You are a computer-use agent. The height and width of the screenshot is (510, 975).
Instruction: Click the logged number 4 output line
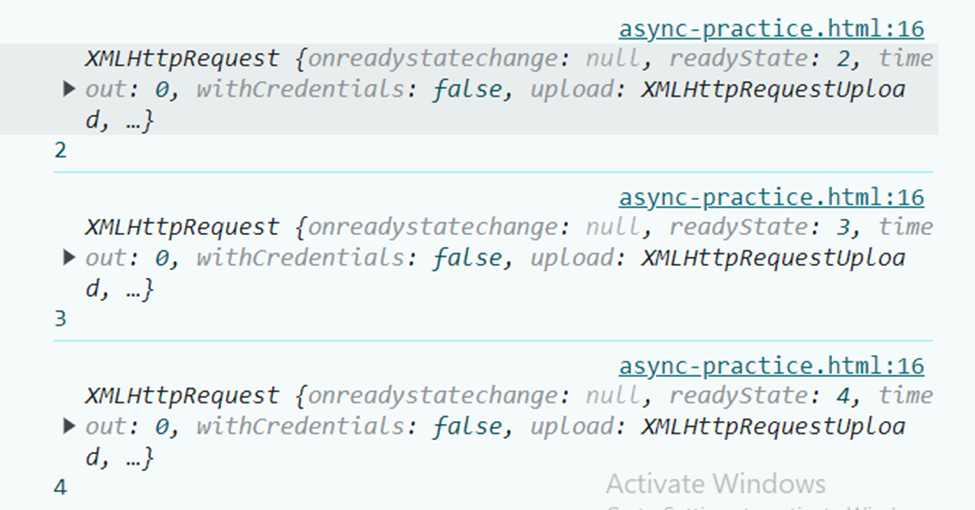point(62,488)
